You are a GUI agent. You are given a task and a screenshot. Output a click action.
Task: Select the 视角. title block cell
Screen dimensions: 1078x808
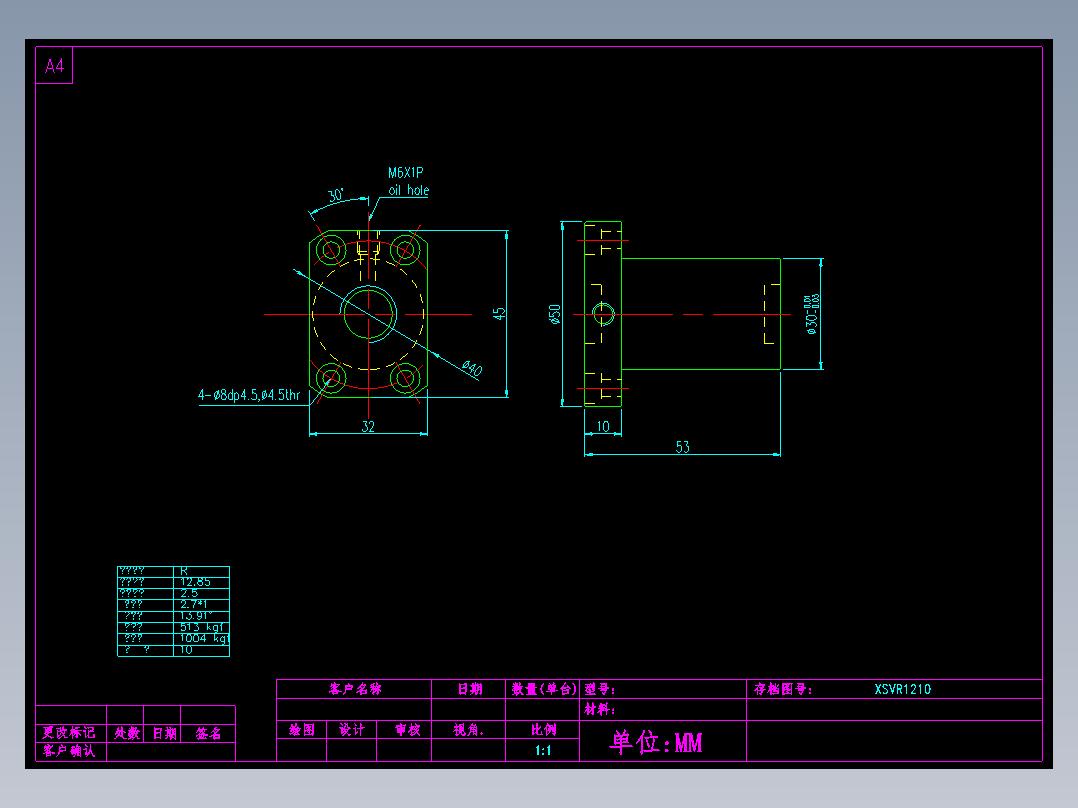[469, 730]
